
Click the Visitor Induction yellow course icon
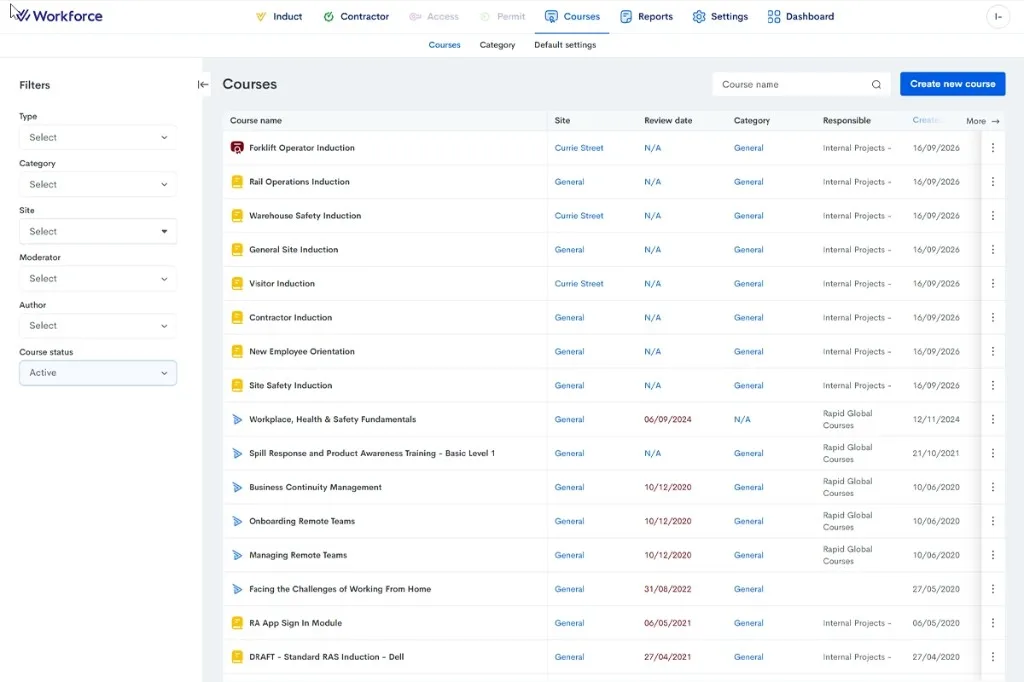tap(237, 284)
